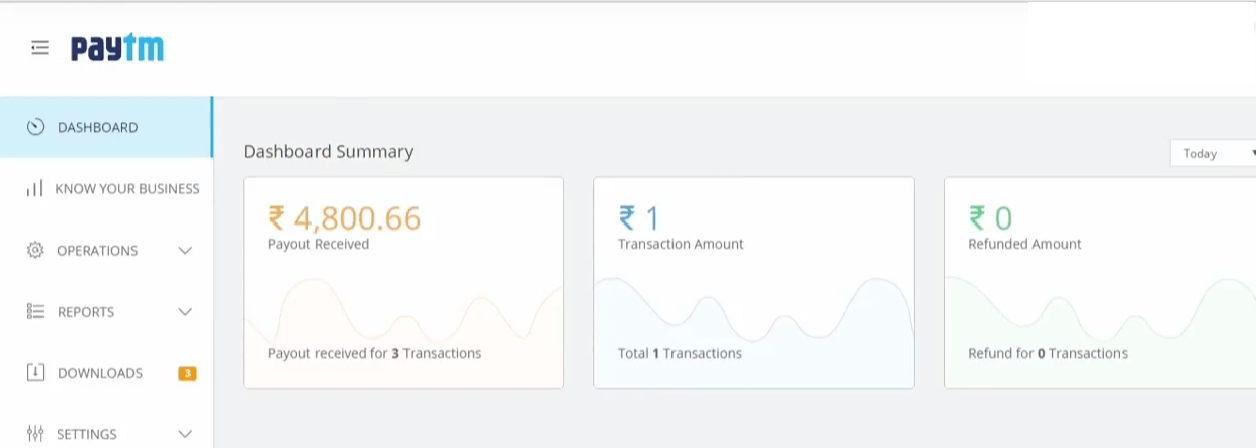Image resolution: width=1256 pixels, height=448 pixels.
Task: Click the Paytm logo
Action: (117, 48)
